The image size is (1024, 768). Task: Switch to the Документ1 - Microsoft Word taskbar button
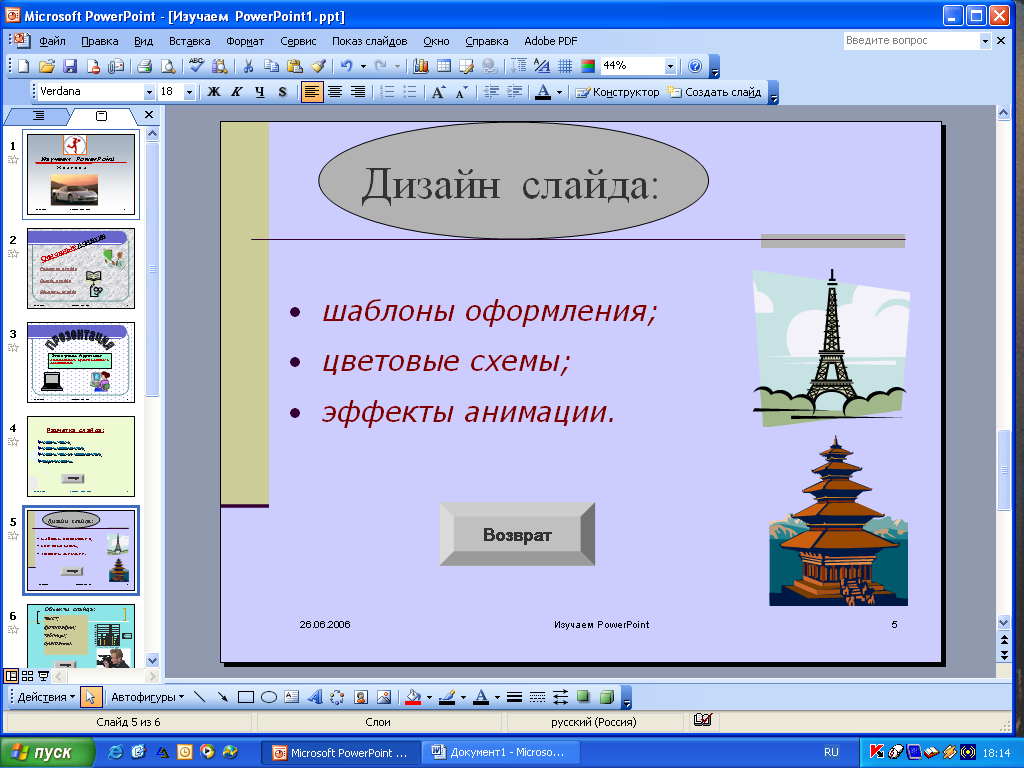[501, 752]
